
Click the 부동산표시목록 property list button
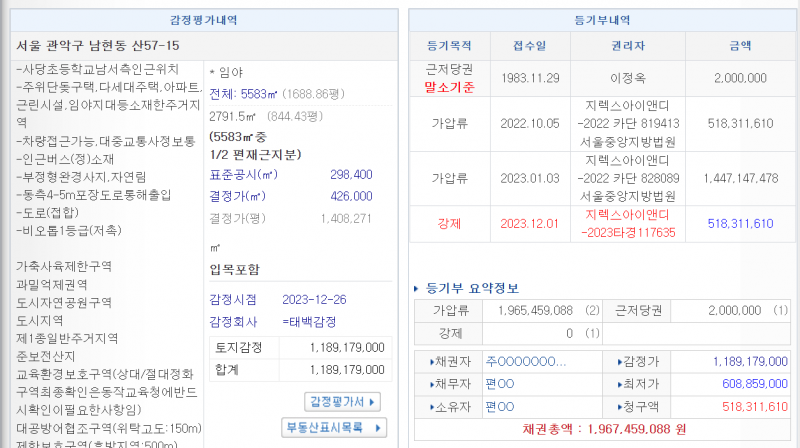click(x=334, y=427)
